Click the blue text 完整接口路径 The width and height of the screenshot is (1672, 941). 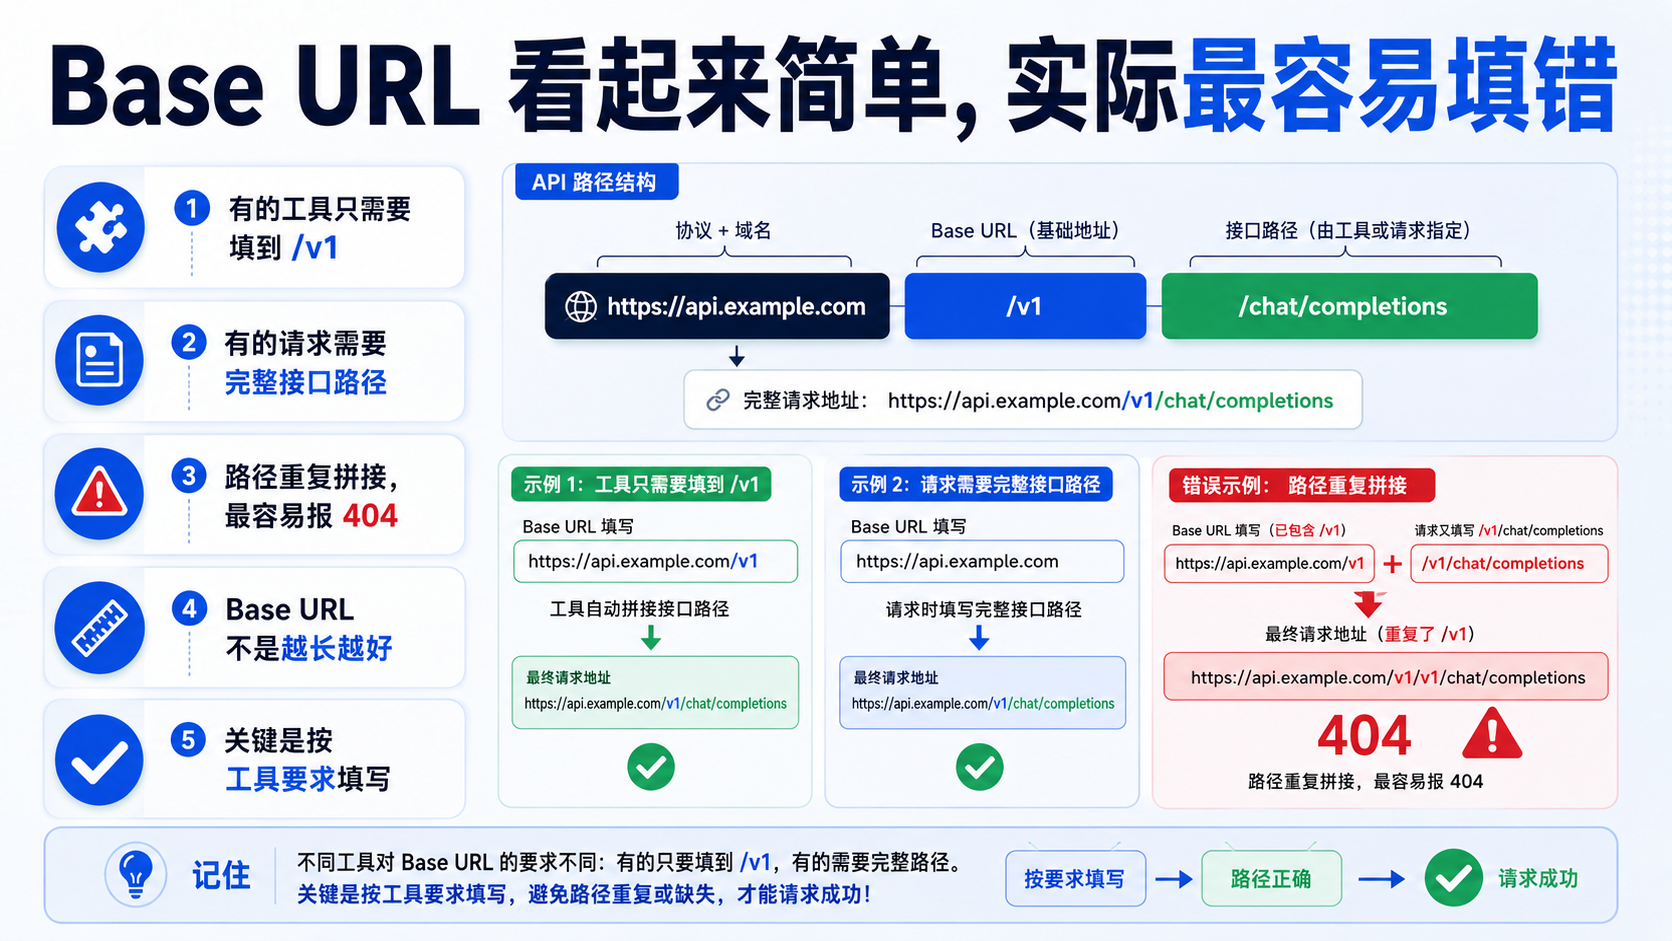tap(305, 382)
